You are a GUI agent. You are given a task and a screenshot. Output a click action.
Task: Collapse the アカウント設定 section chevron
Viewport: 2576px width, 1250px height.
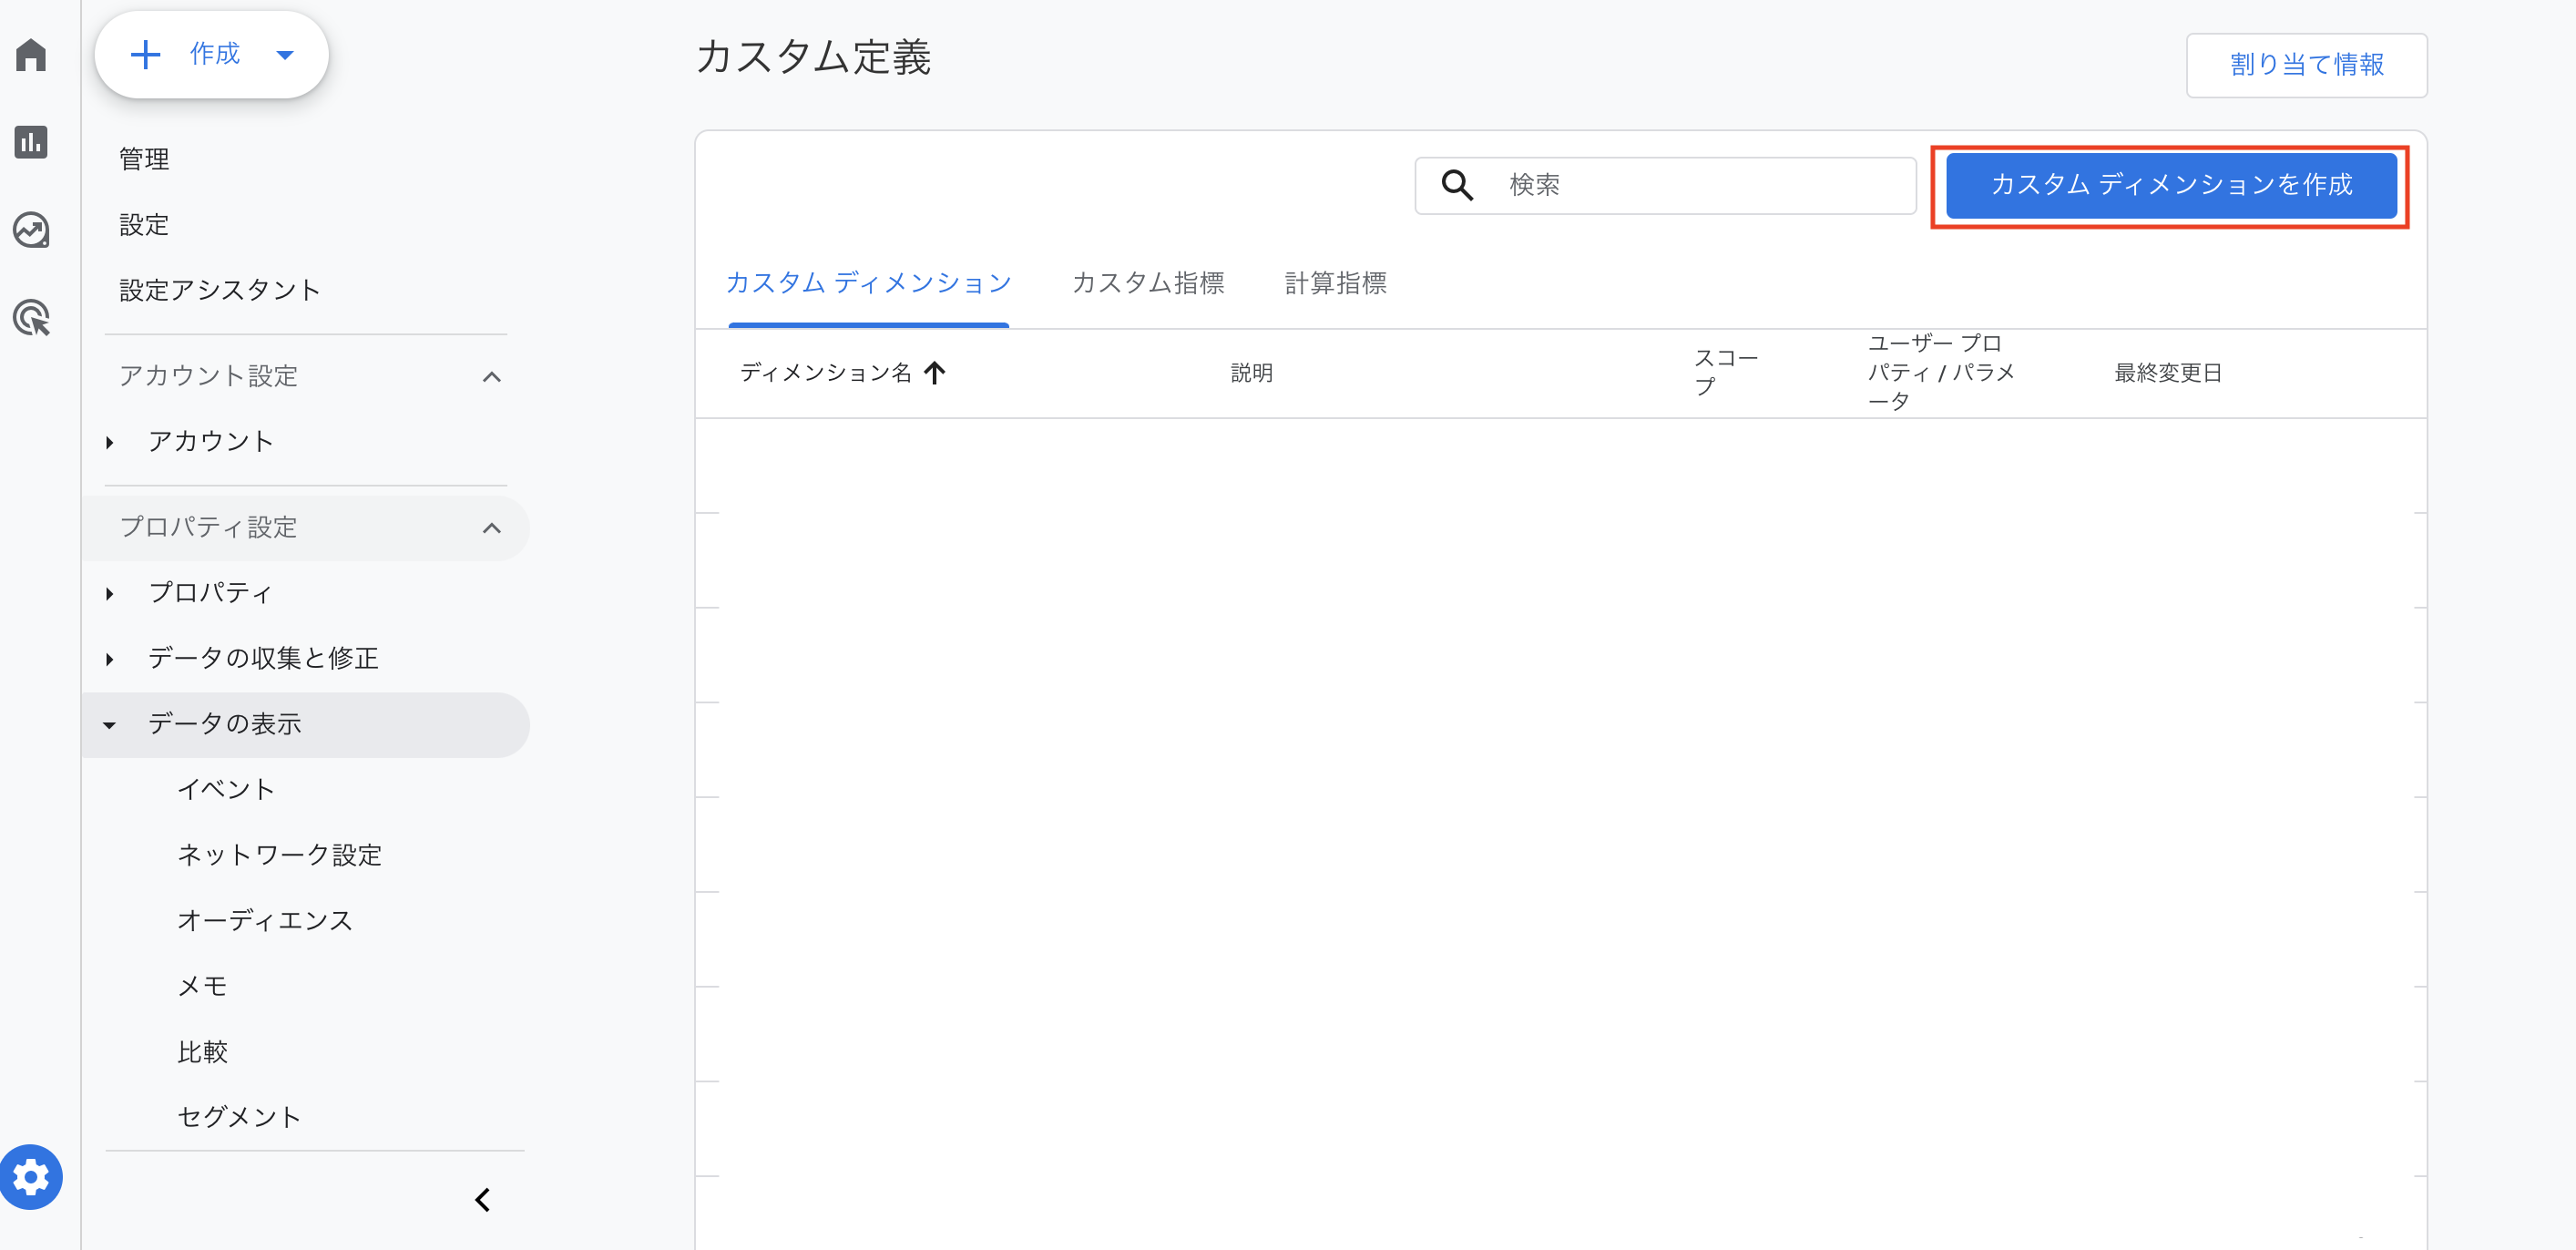491,377
